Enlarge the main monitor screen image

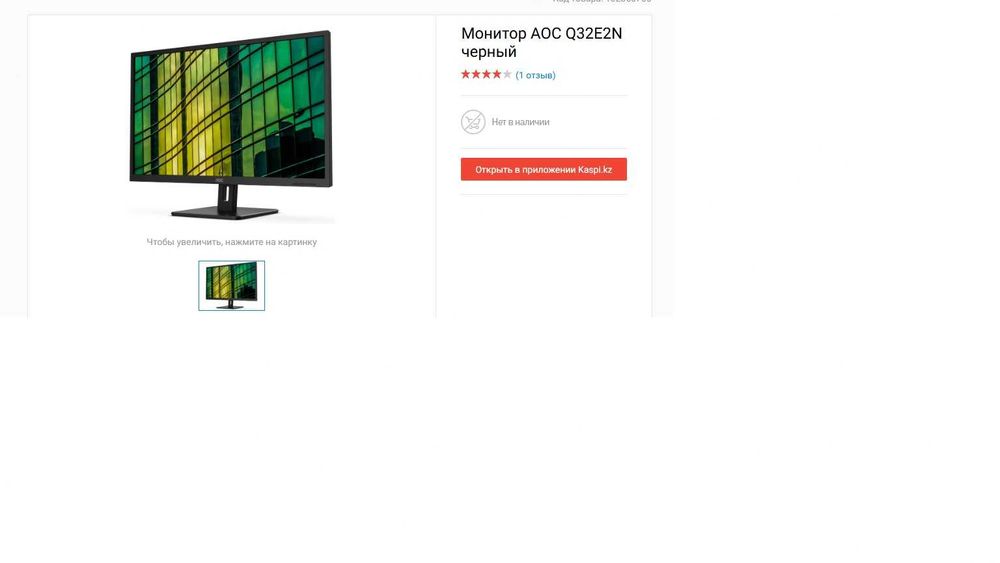(231, 108)
